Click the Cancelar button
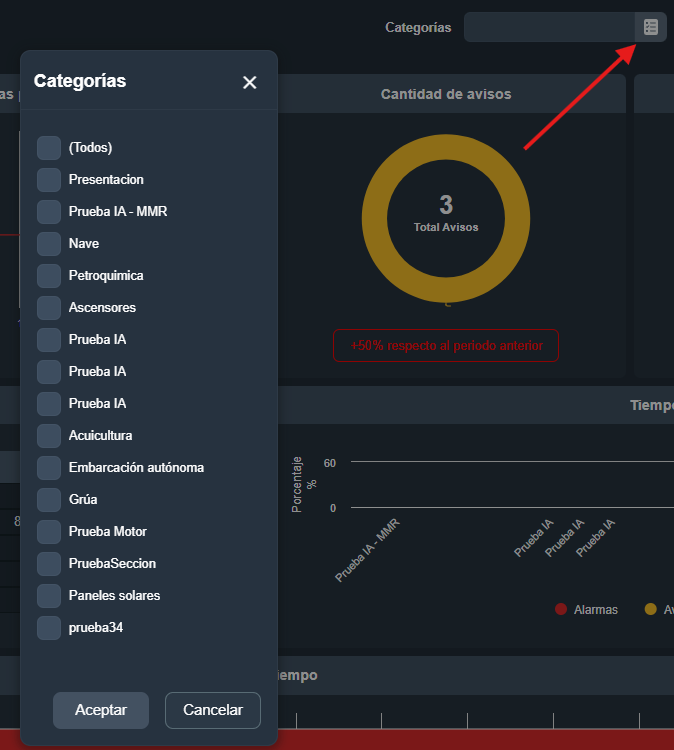Viewport: 674px width, 750px height. [212, 710]
